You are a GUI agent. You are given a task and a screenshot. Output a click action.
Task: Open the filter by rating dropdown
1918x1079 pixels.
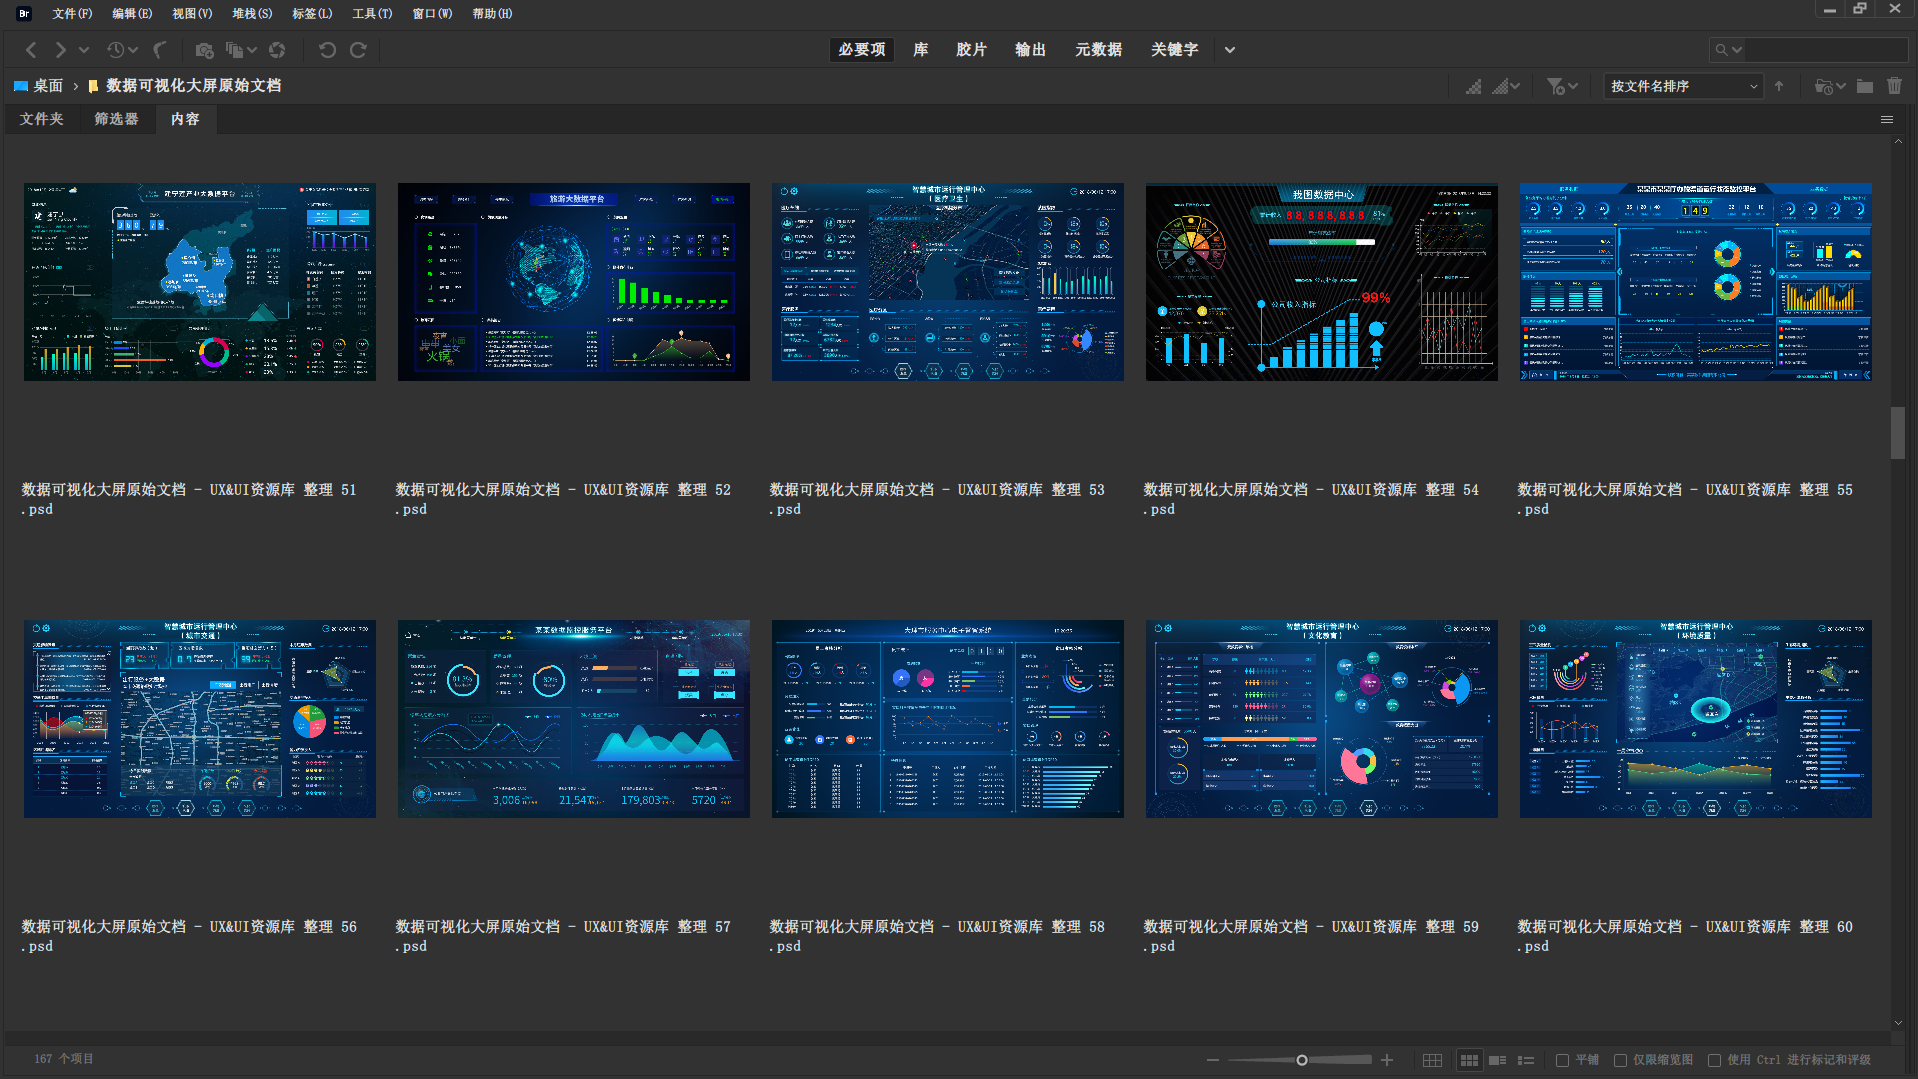(x=1562, y=87)
